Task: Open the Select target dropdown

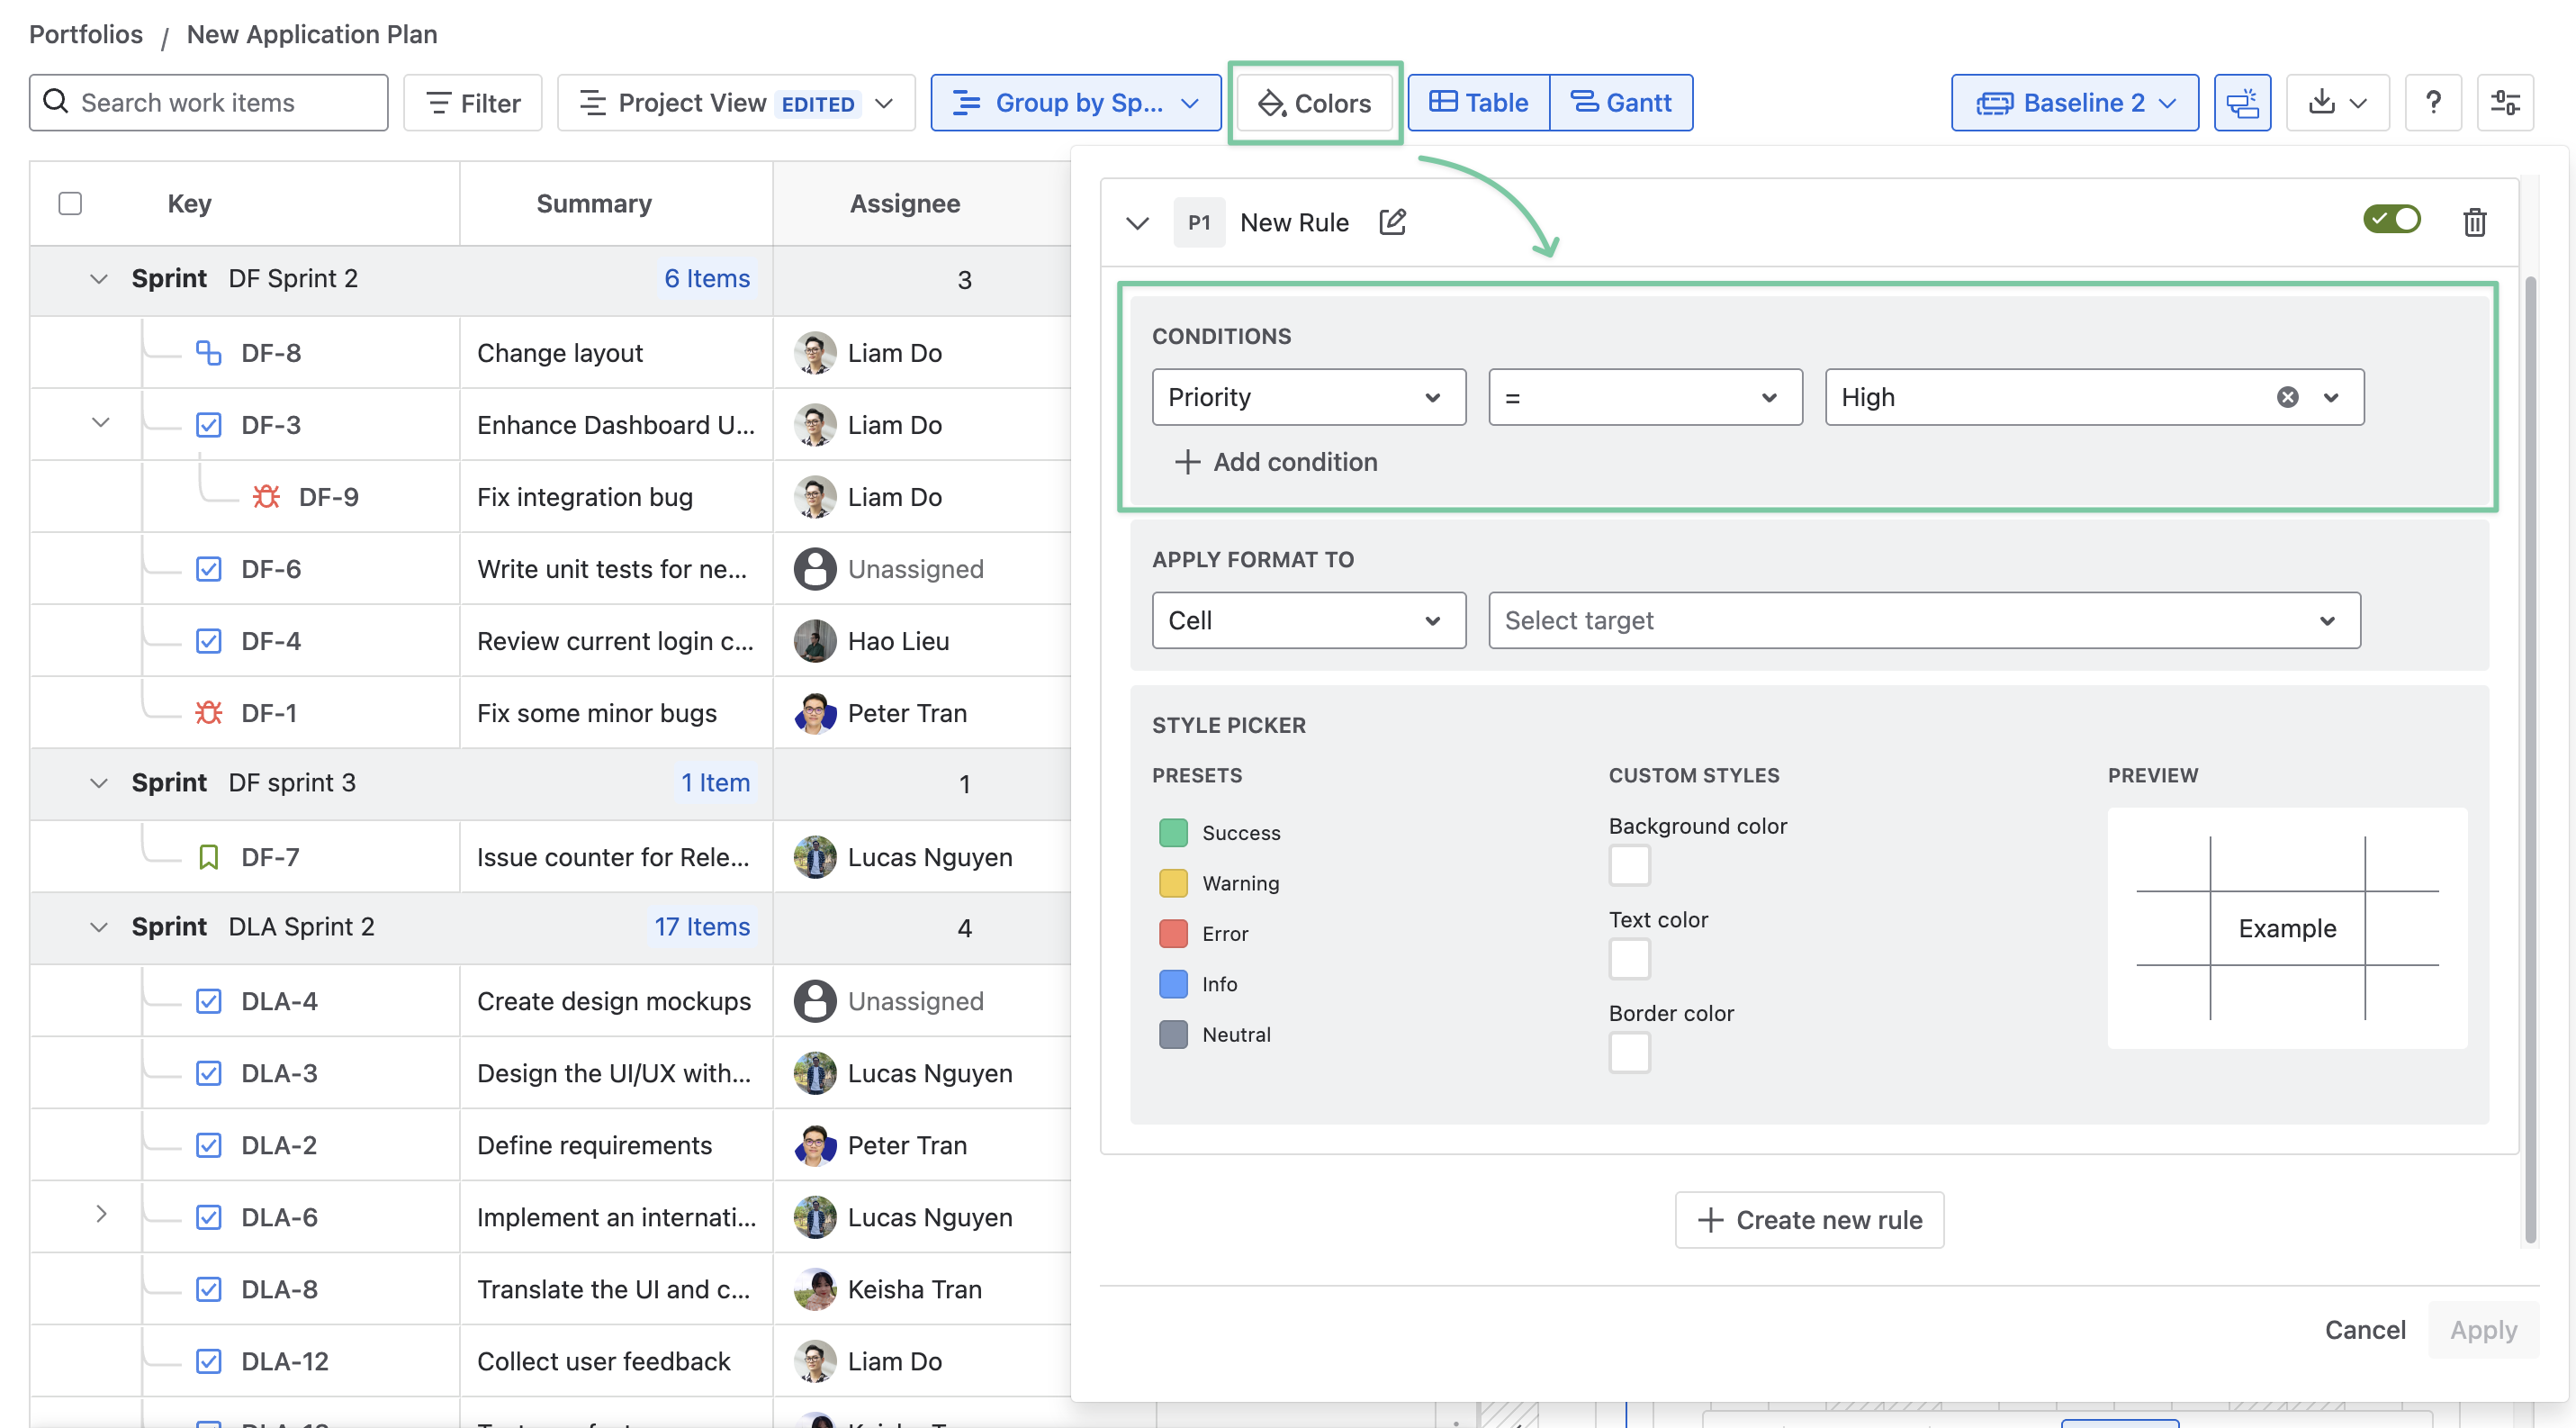Action: (x=1923, y=620)
